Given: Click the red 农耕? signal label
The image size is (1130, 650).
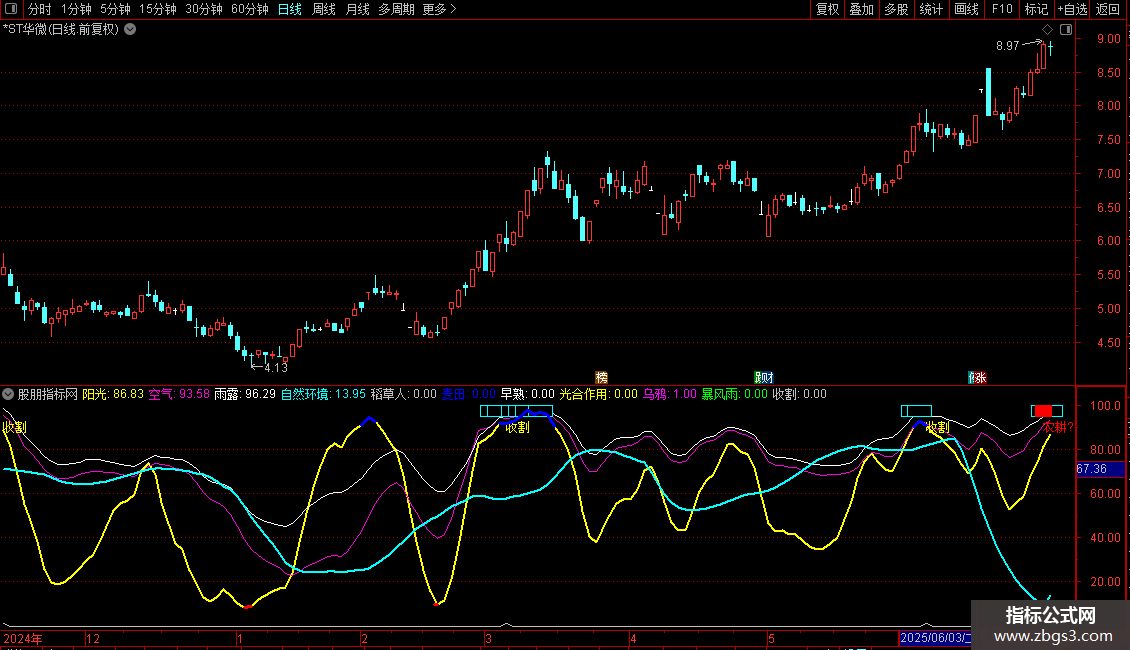Looking at the screenshot, I should tap(1058, 427).
